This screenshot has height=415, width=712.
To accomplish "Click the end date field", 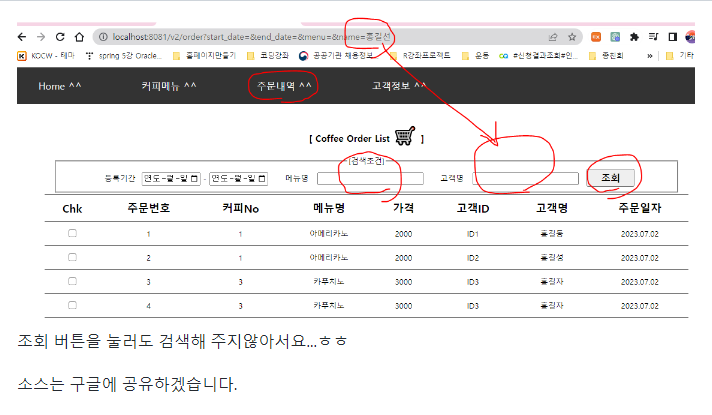I will point(238,178).
